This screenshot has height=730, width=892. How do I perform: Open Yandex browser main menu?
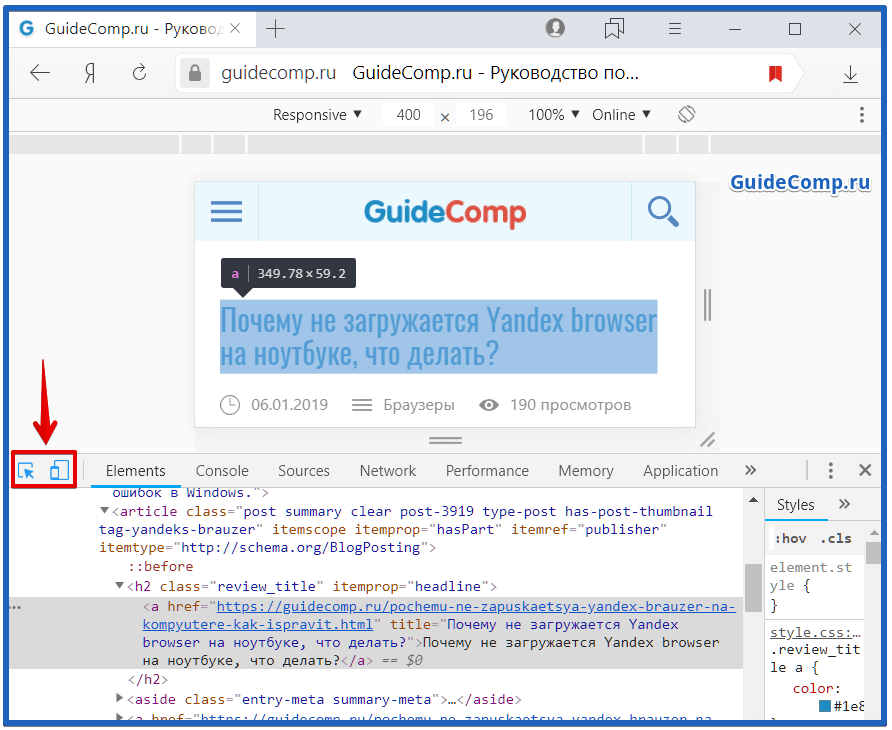[675, 28]
